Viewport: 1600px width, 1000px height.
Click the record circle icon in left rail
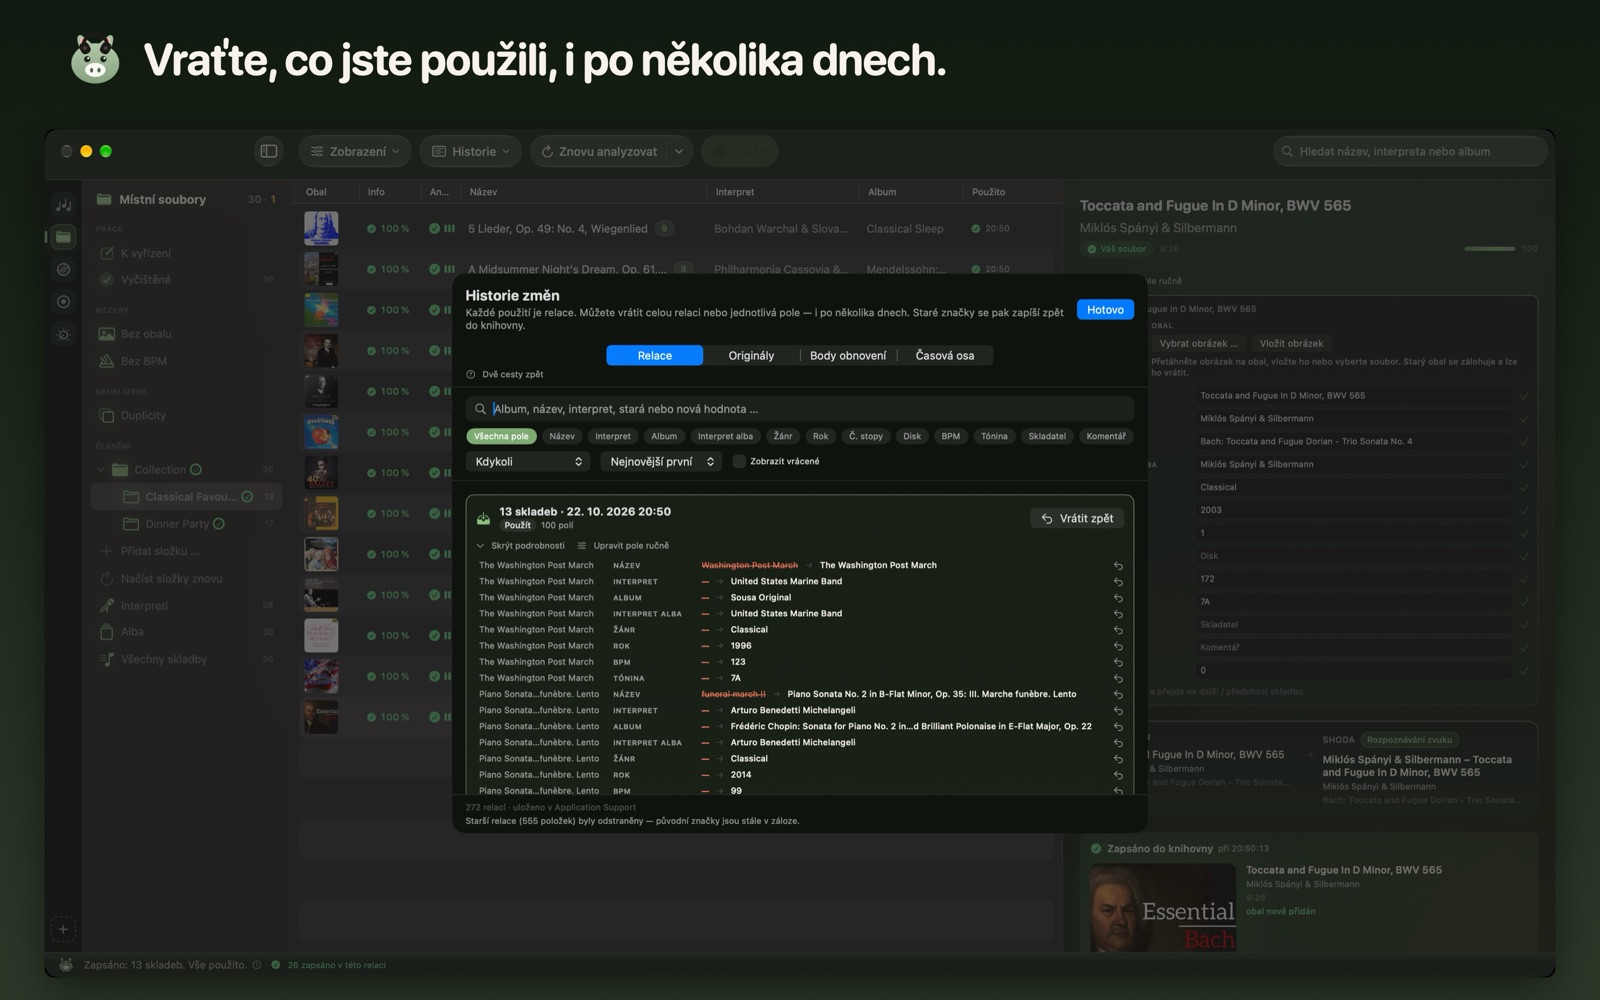(x=63, y=302)
